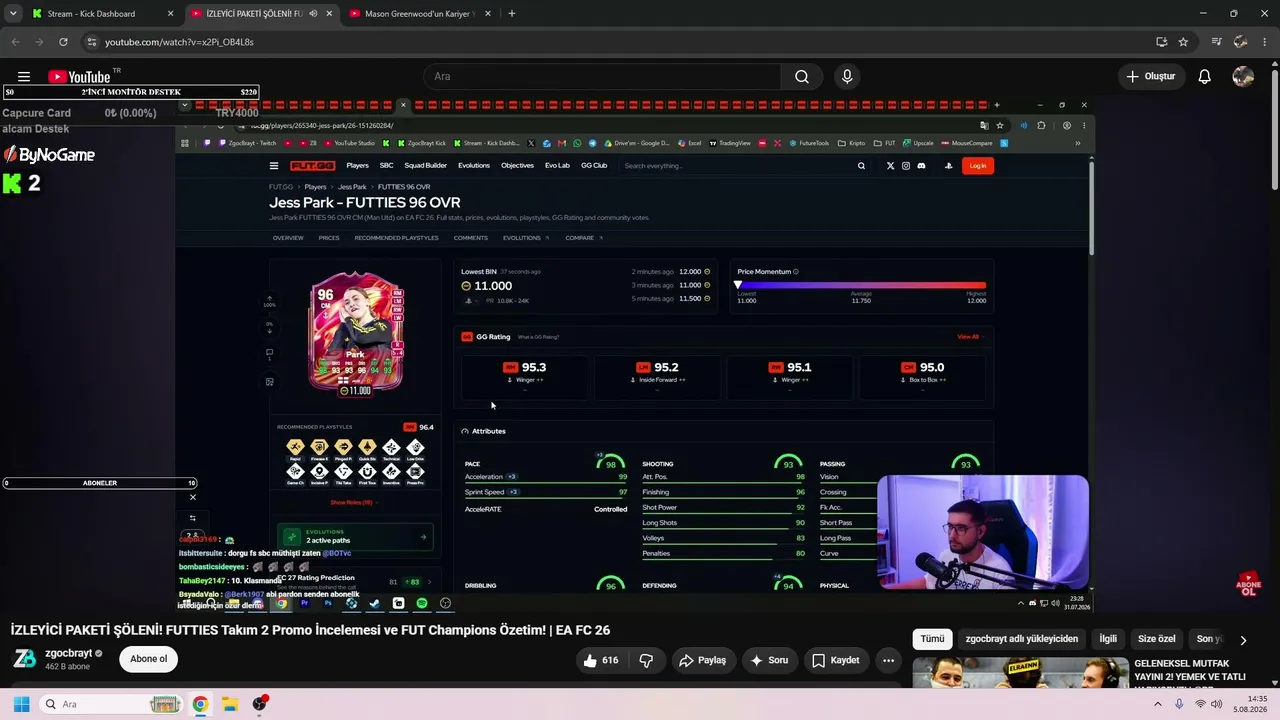Like the video with 616 likes
Image resolution: width=1280 pixels, height=720 pixels.
click(x=600, y=660)
